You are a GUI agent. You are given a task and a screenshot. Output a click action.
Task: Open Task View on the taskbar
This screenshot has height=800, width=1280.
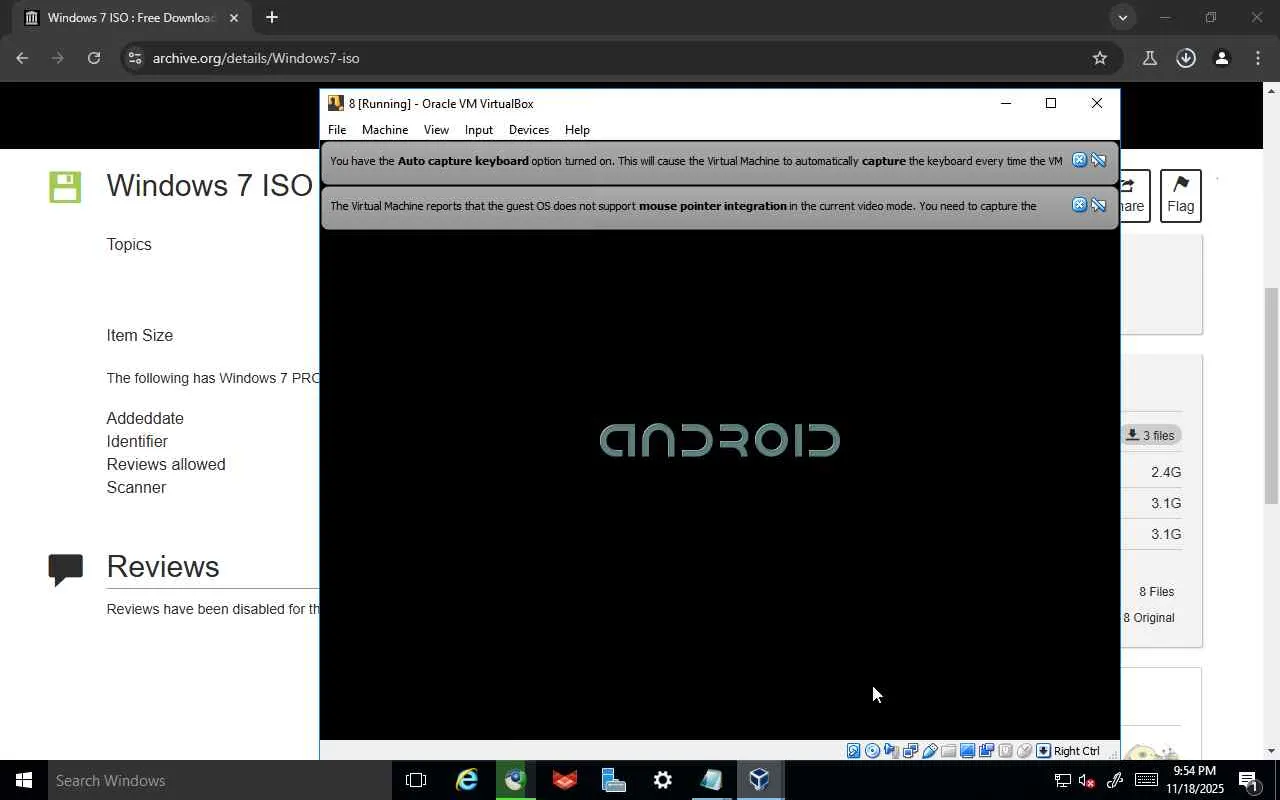[x=416, y=780]
